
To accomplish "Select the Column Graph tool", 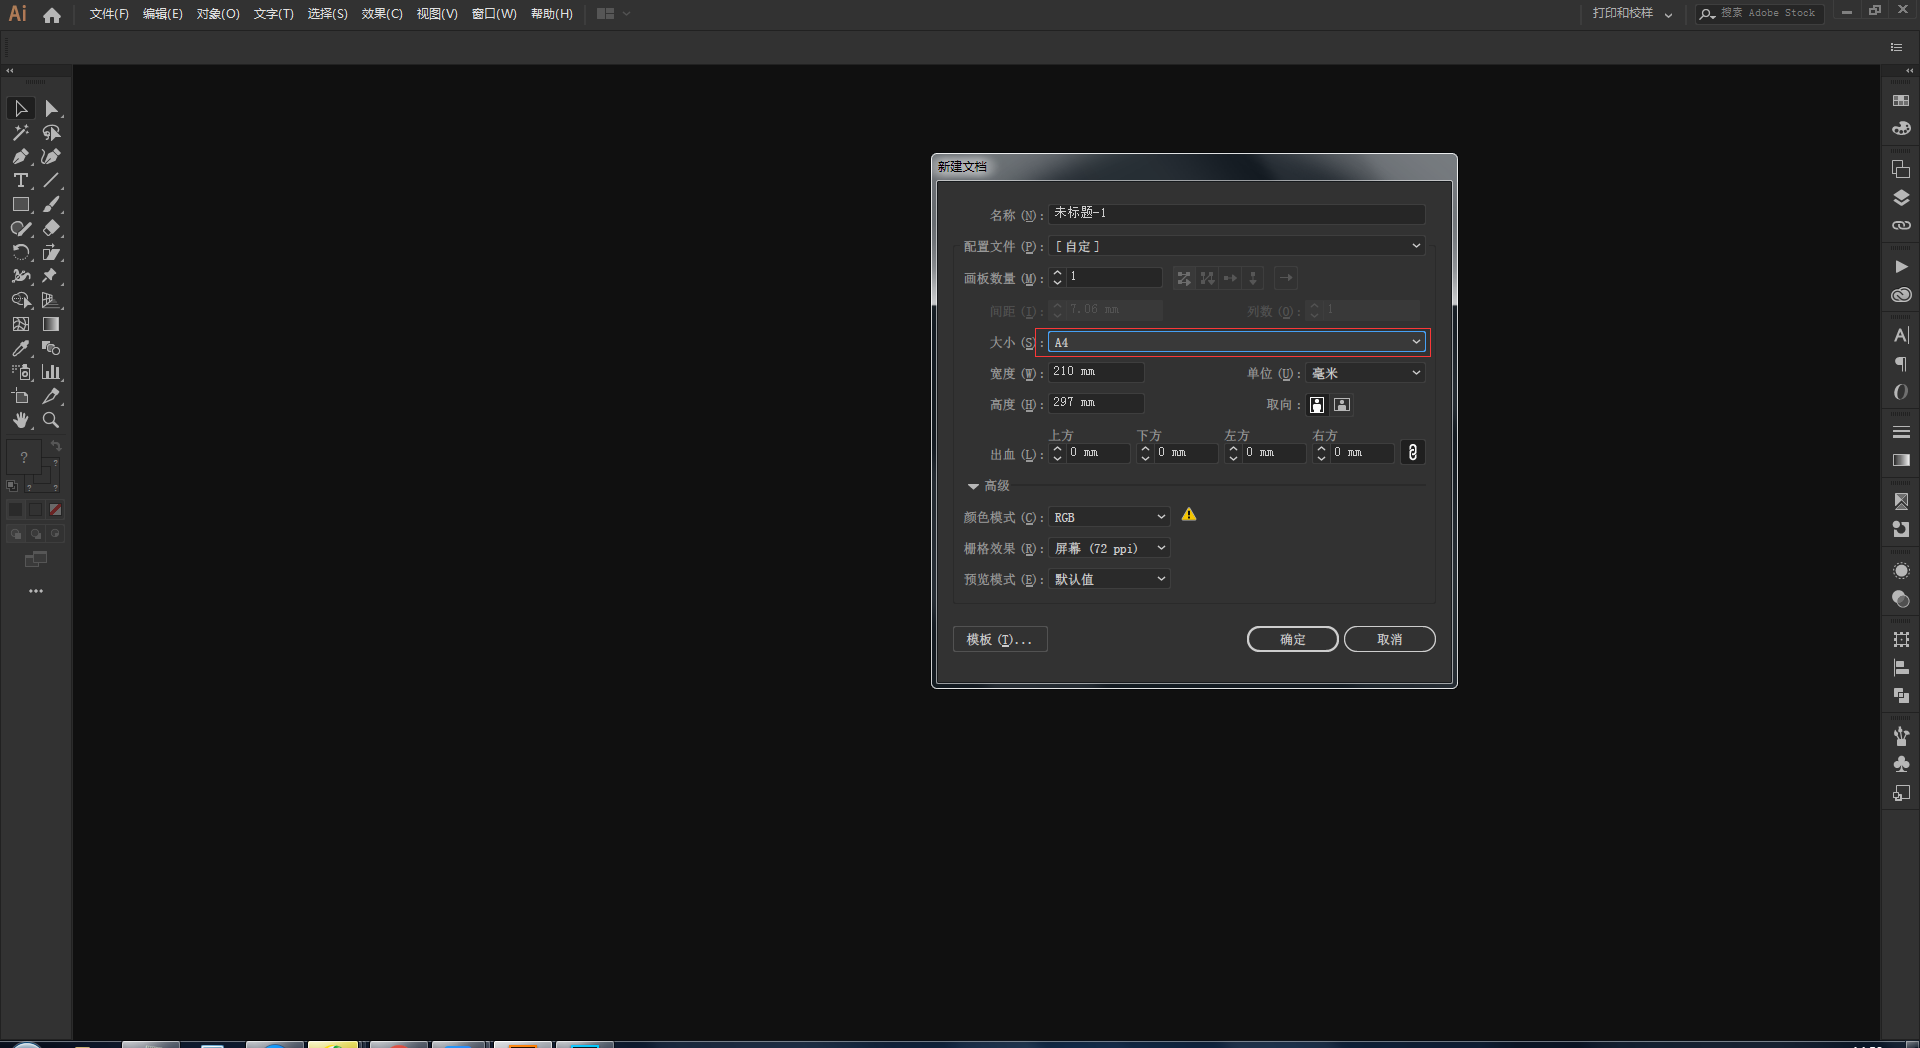I will pyautogui.click(x=52, y=372).
